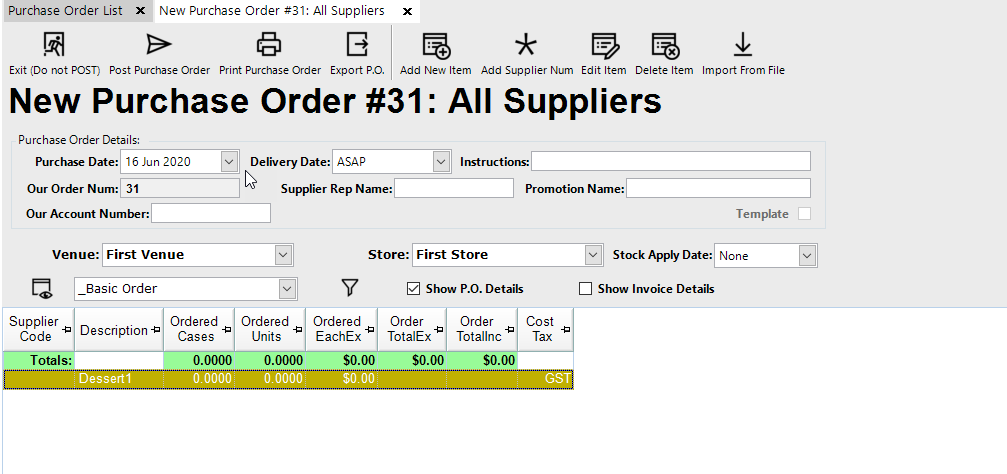Click the Edit Item icon

(604, 45)
